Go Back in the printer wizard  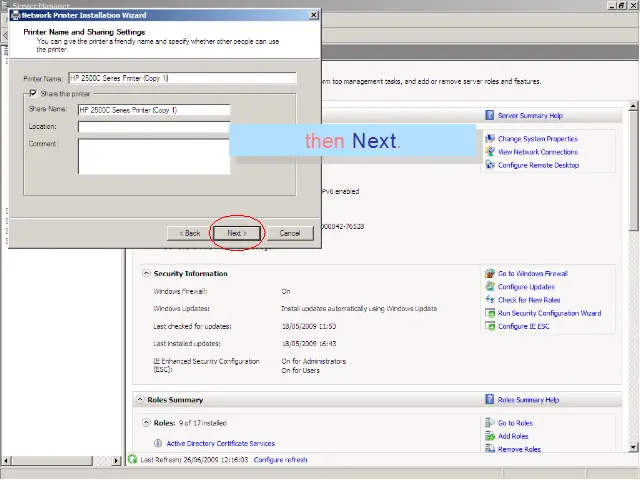point(190,233)
